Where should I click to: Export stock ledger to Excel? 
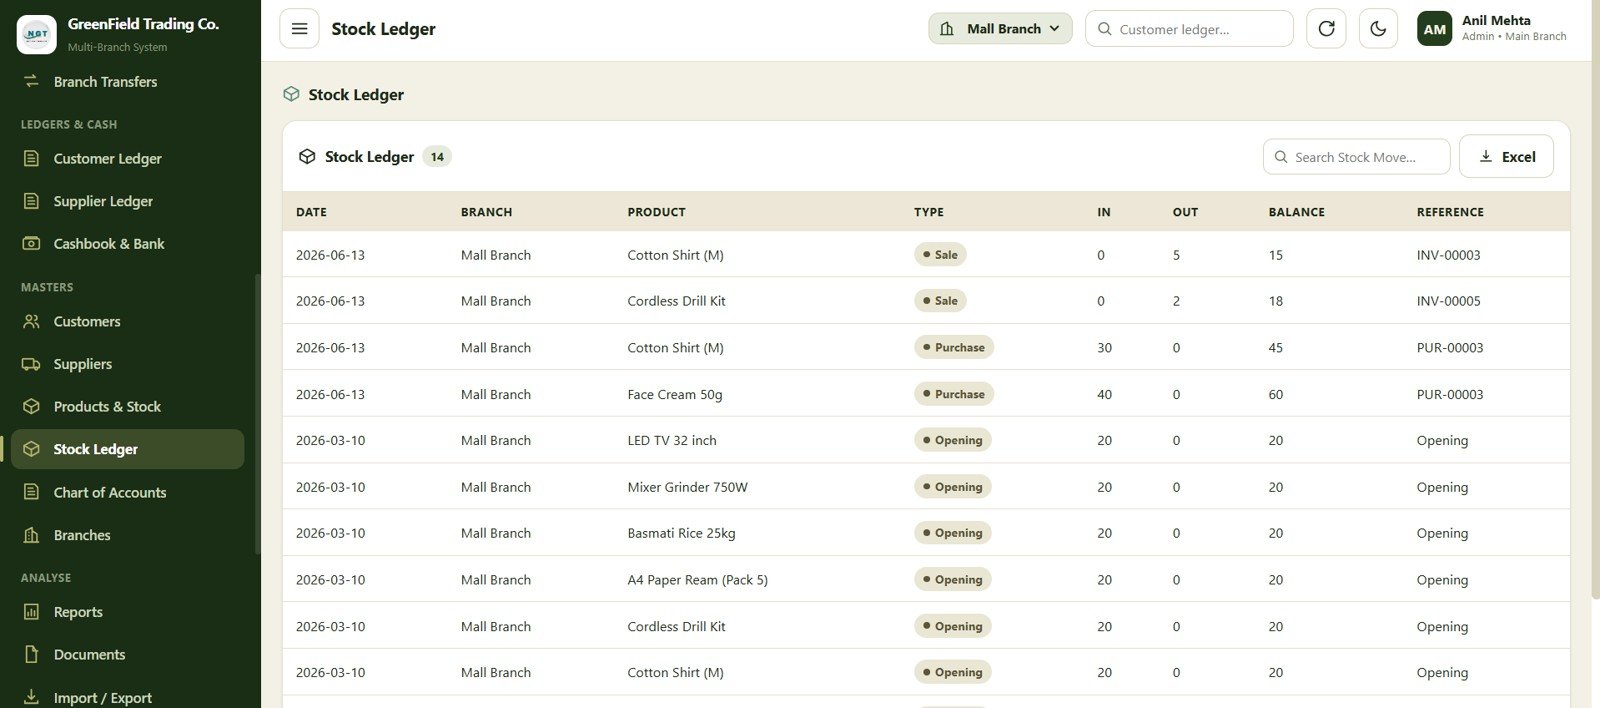[x=1506, y=156]
